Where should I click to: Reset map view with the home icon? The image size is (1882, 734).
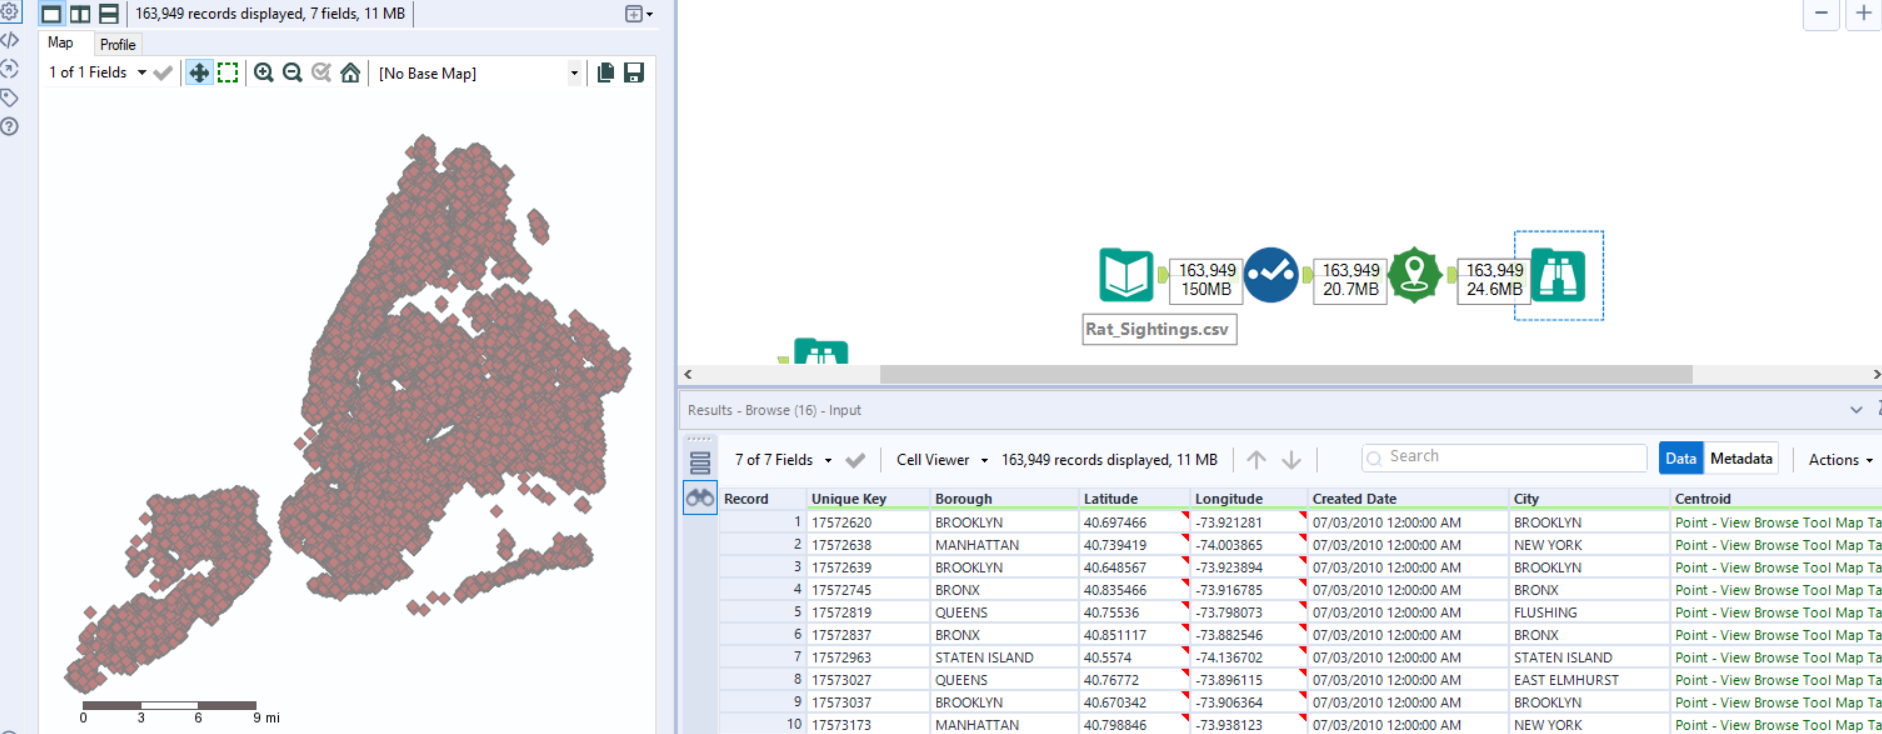pos(350,73)
